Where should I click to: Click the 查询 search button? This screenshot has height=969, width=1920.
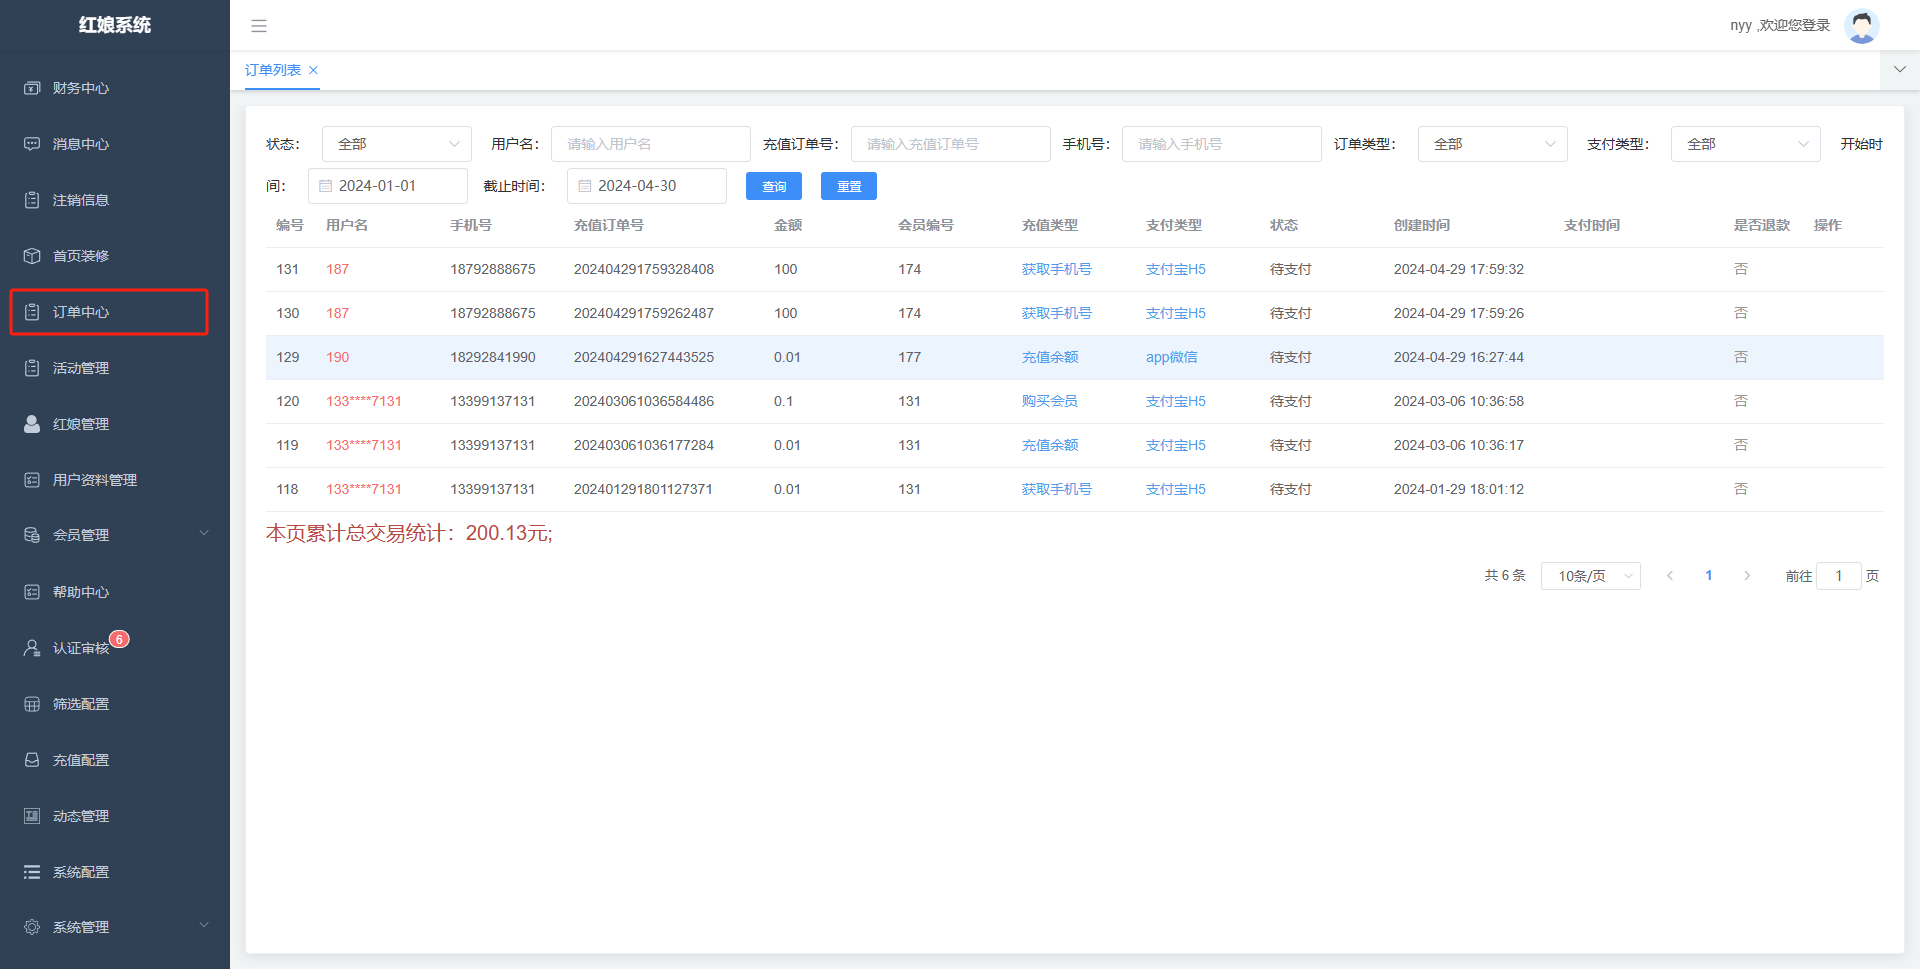click(x=774, y=186)
